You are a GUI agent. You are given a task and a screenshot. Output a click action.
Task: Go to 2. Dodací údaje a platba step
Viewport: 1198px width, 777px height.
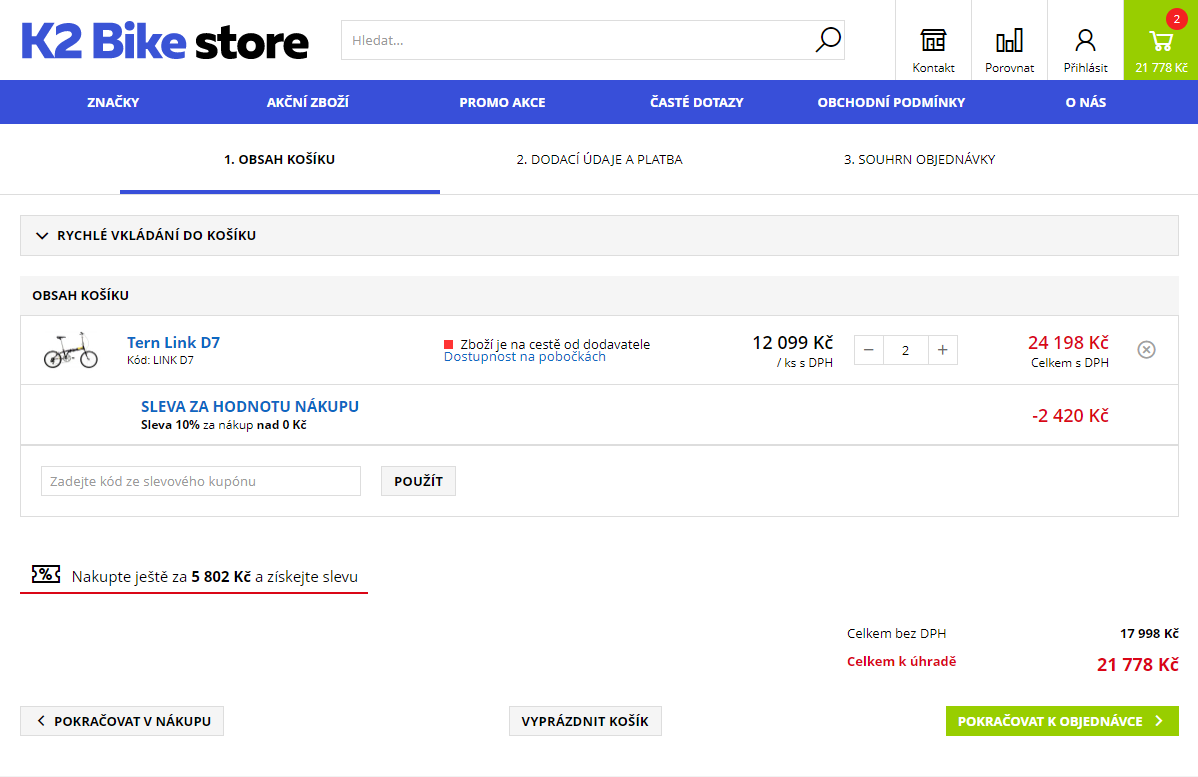(600, 160)
